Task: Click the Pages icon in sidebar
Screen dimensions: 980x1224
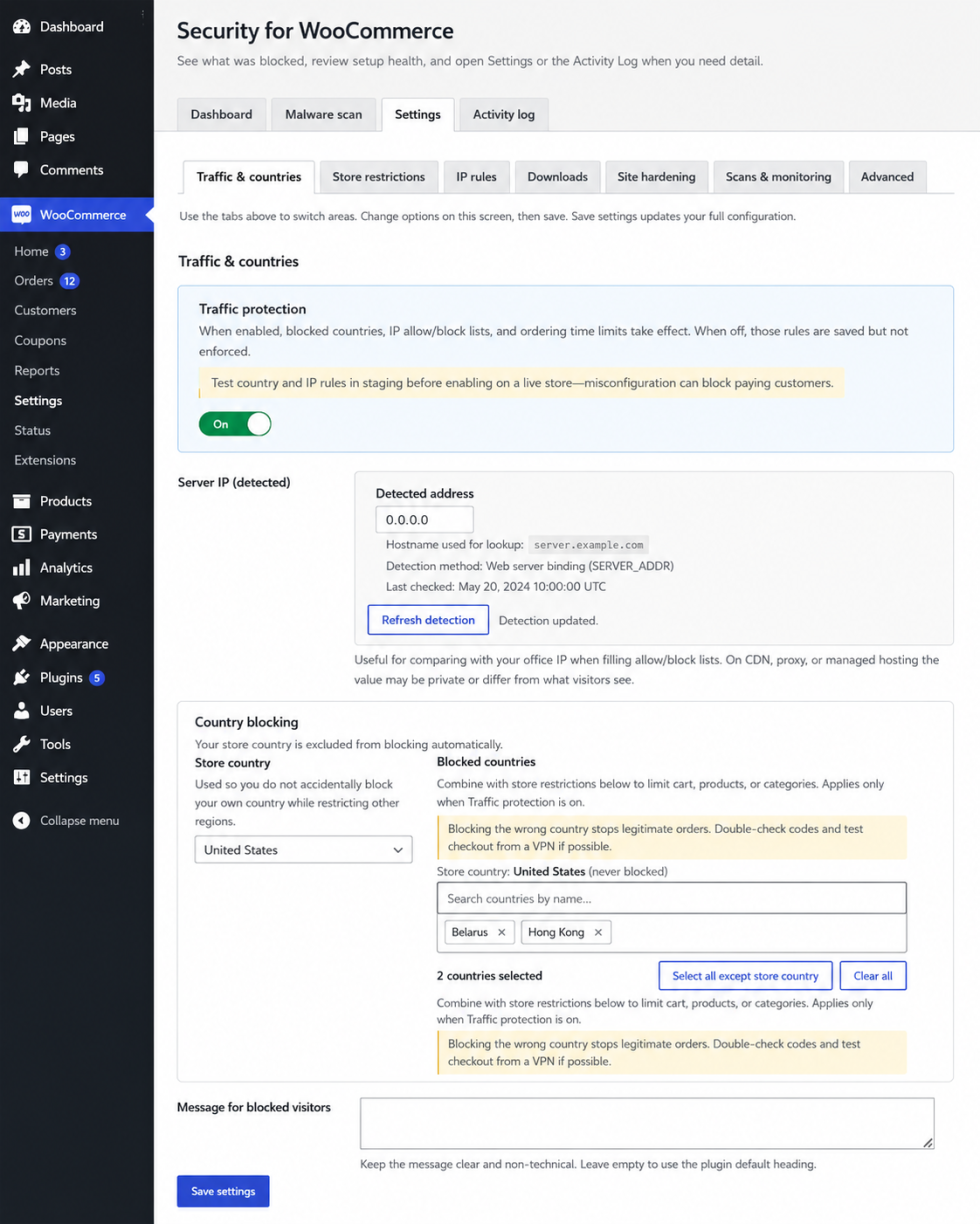Action: [21, 137]
